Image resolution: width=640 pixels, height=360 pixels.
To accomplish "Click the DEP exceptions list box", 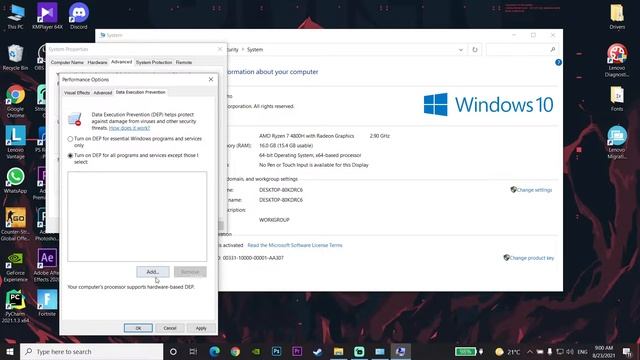I will (137, 216).
